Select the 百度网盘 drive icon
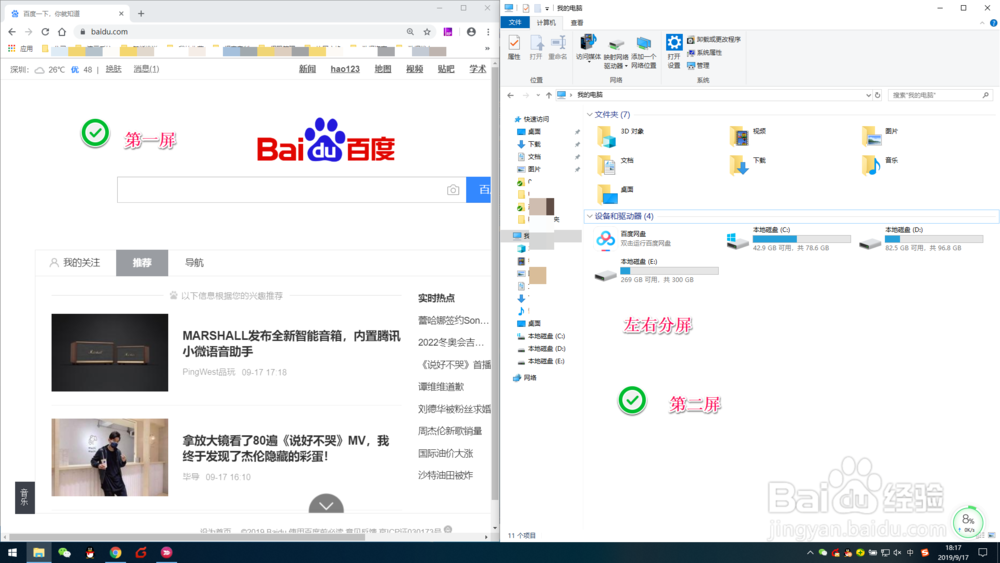 tap(605, 239)
